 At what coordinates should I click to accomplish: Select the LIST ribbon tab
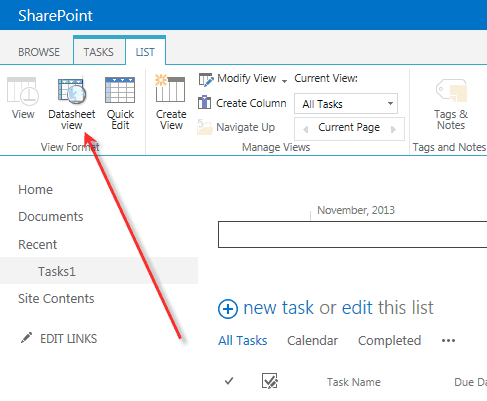145,52
